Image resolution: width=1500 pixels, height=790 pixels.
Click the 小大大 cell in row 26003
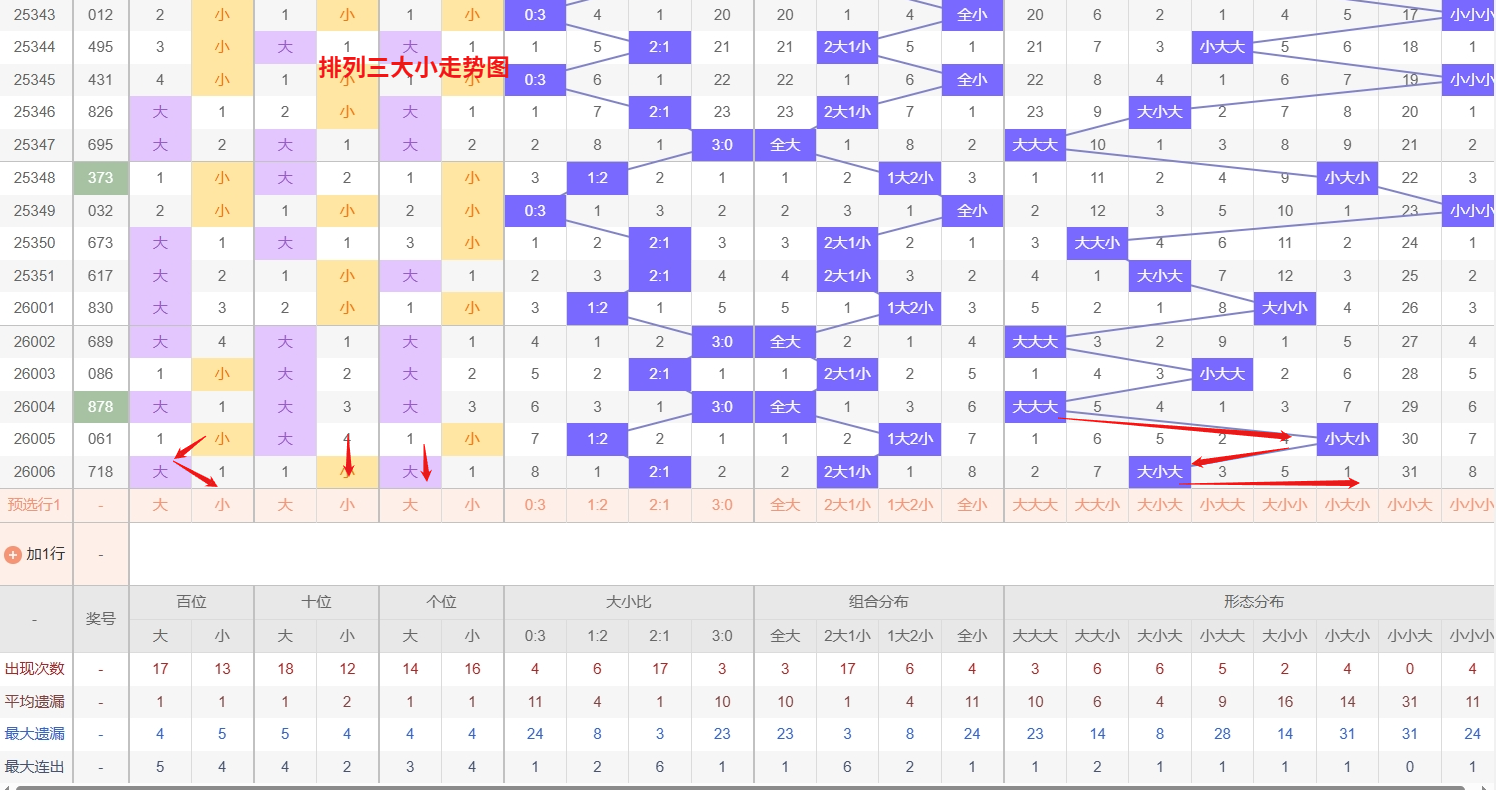[x=1222, y=374]
